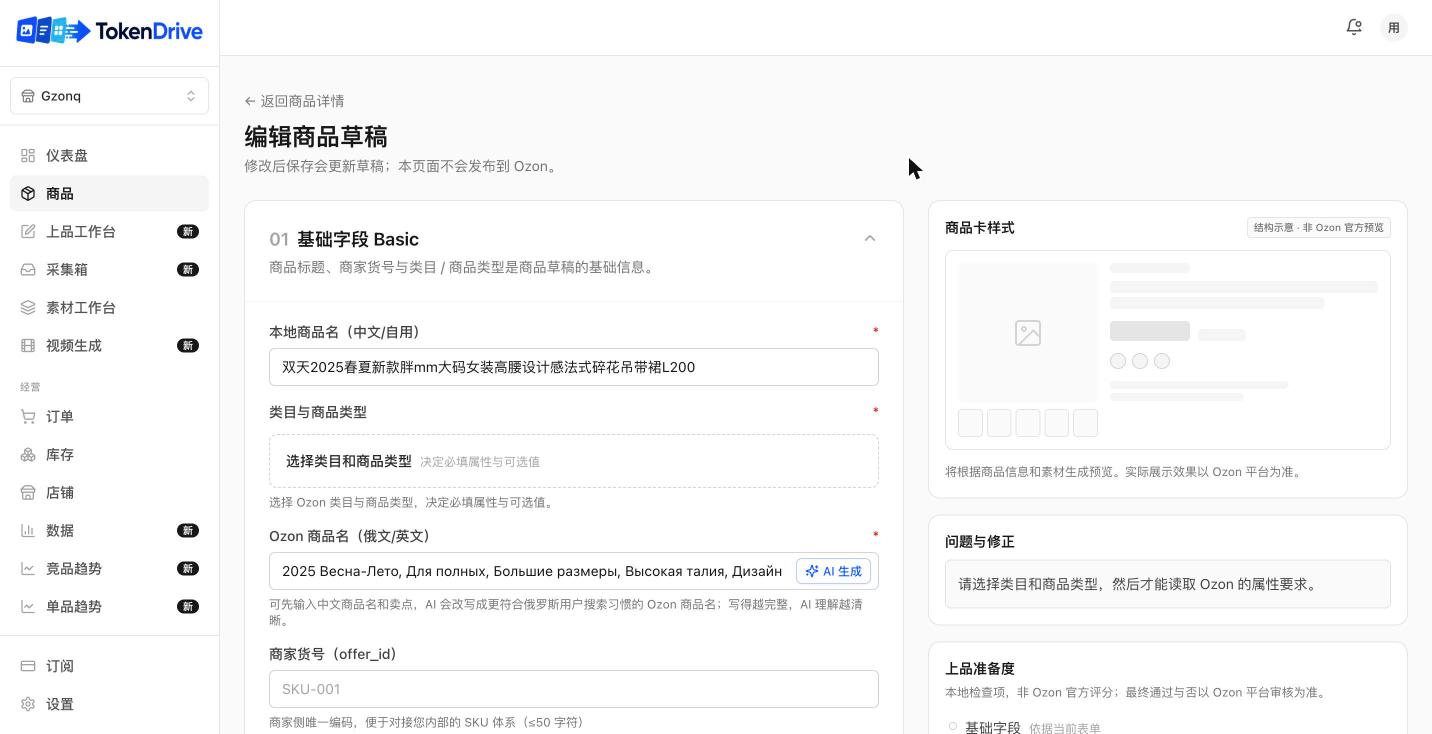Click the 竞品趋势 trend icon
Image resolution: width=1432 pixels, height=734 pixels.
(28, 568)
